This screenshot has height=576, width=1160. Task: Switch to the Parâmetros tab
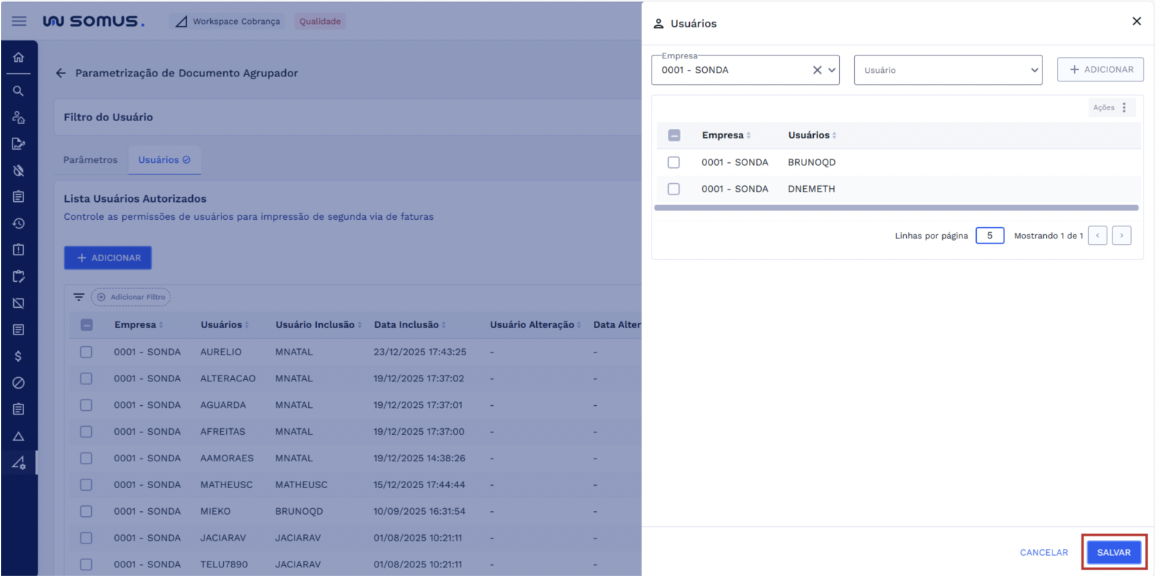(x=90, y=160)
